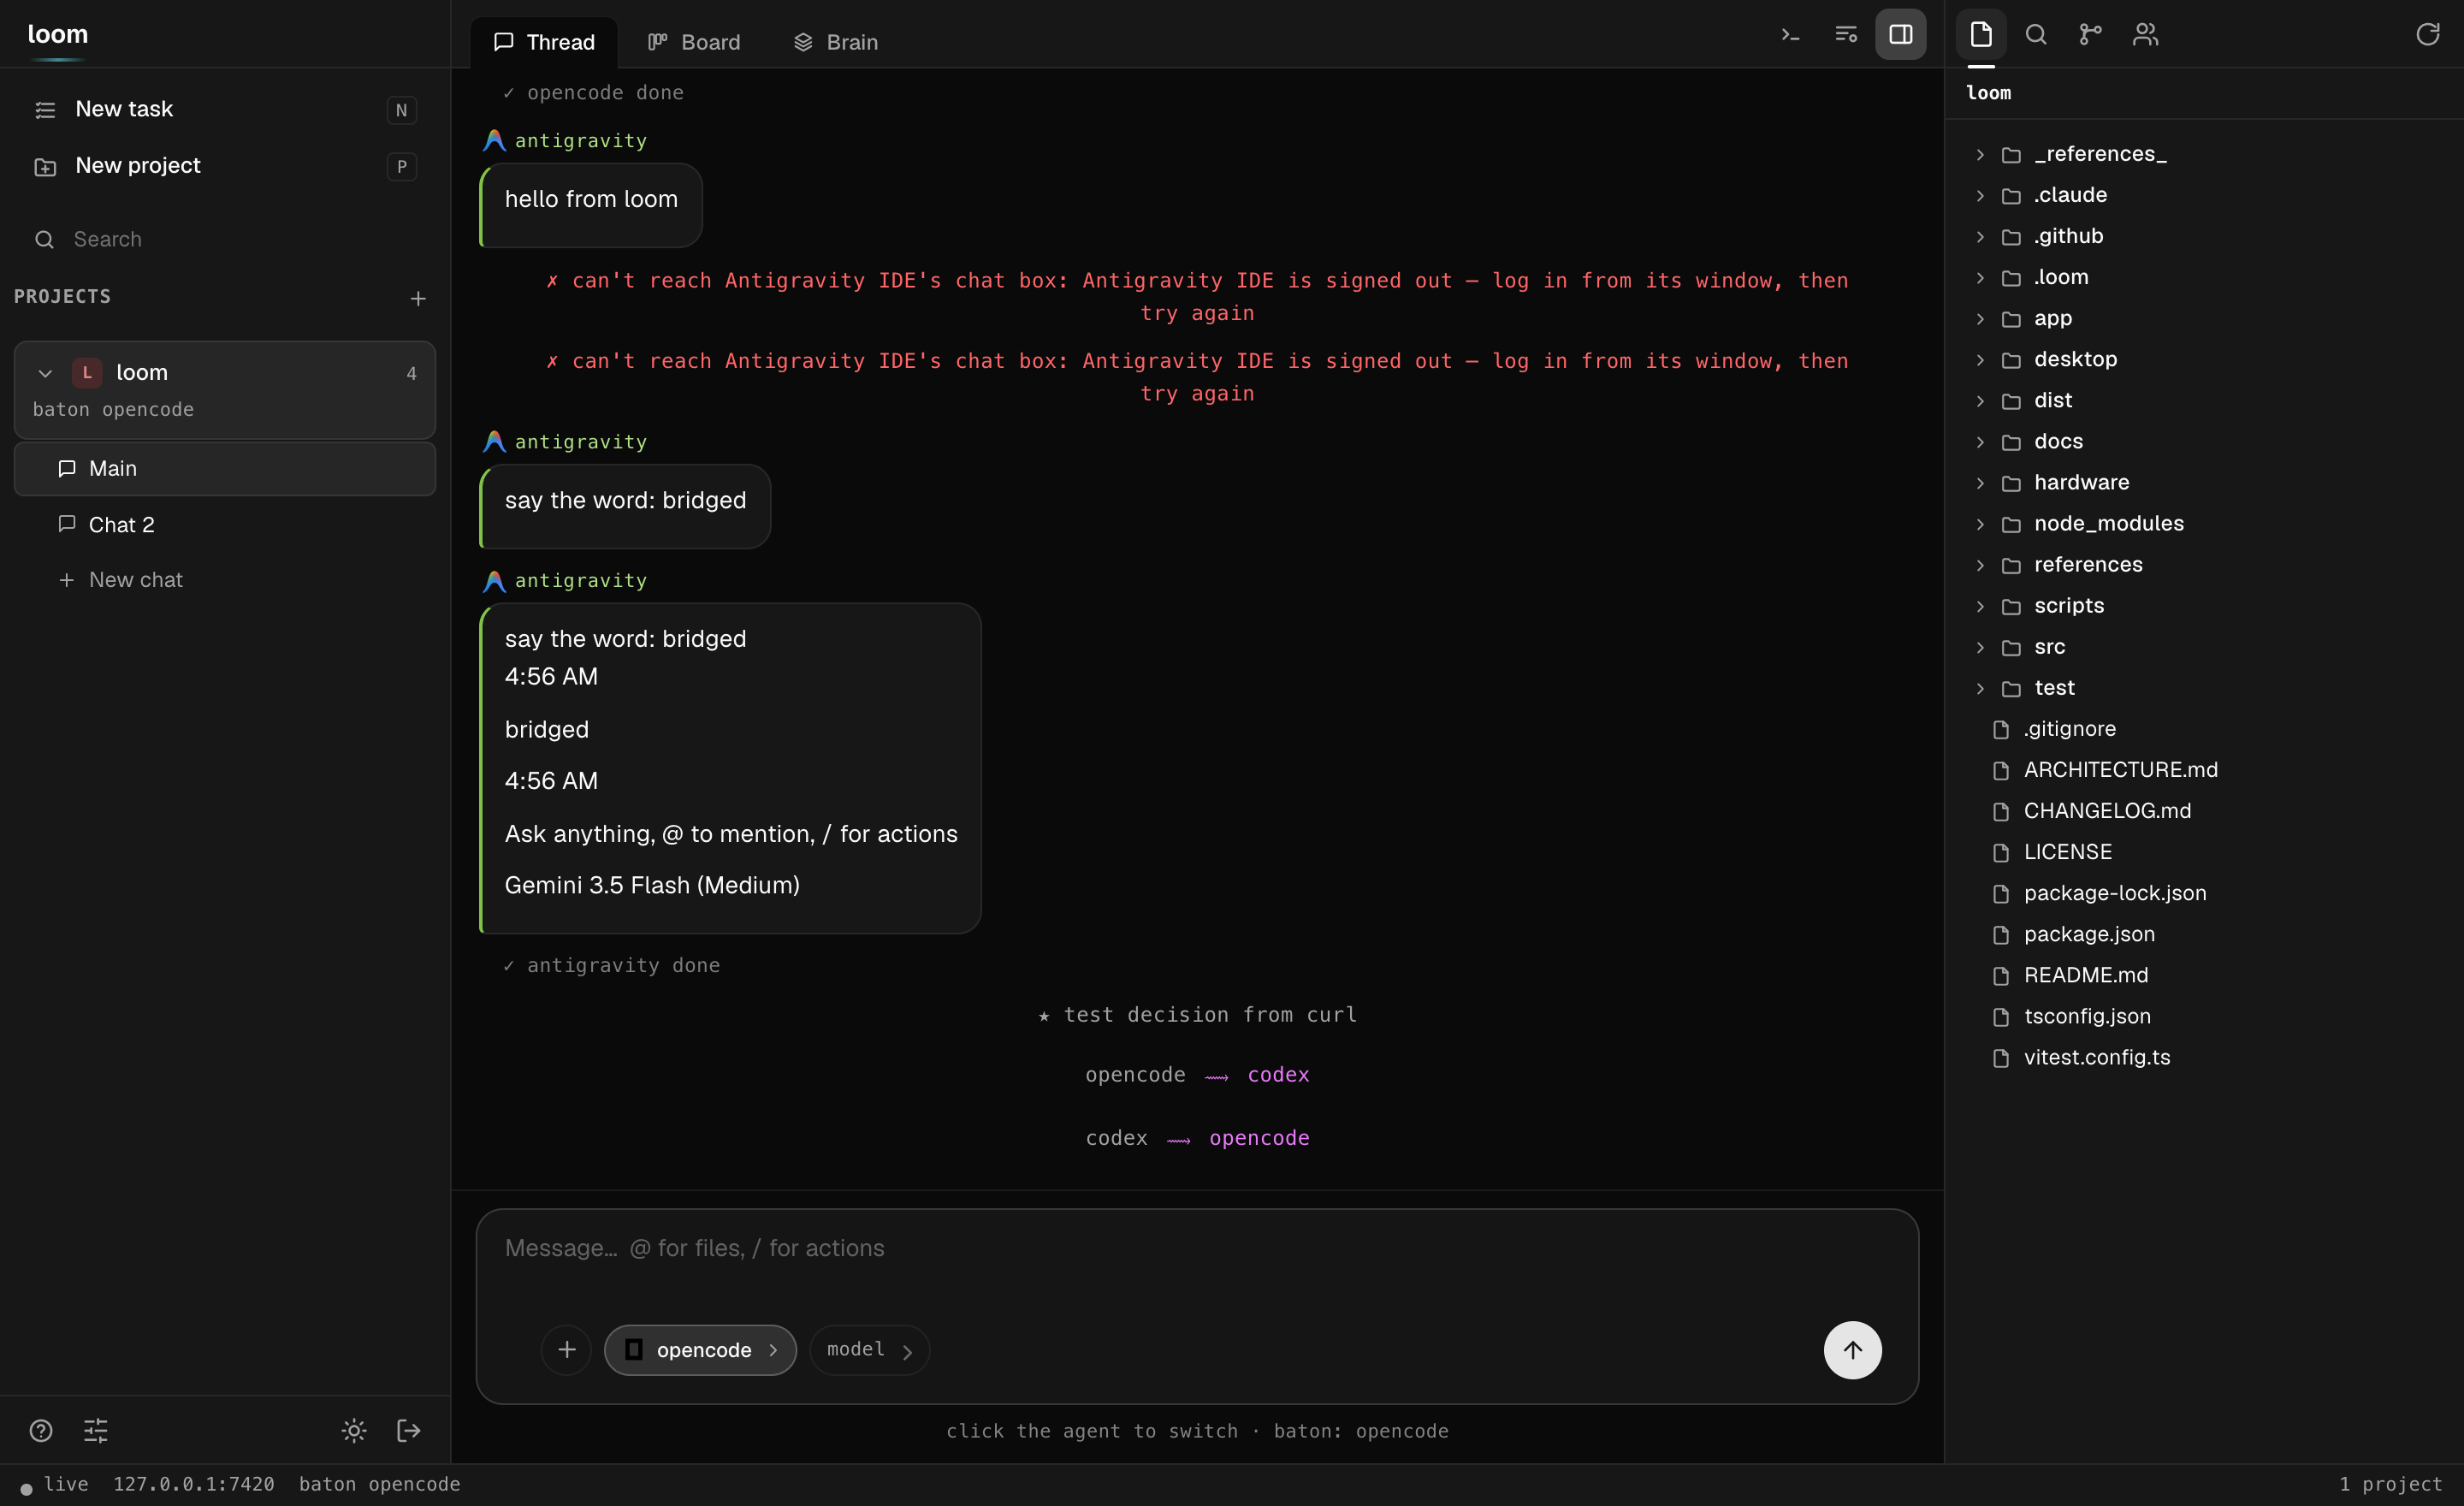
Task: Open vitest.config.ts file
Action: pyautogui.click(x=2204, y=1057)
